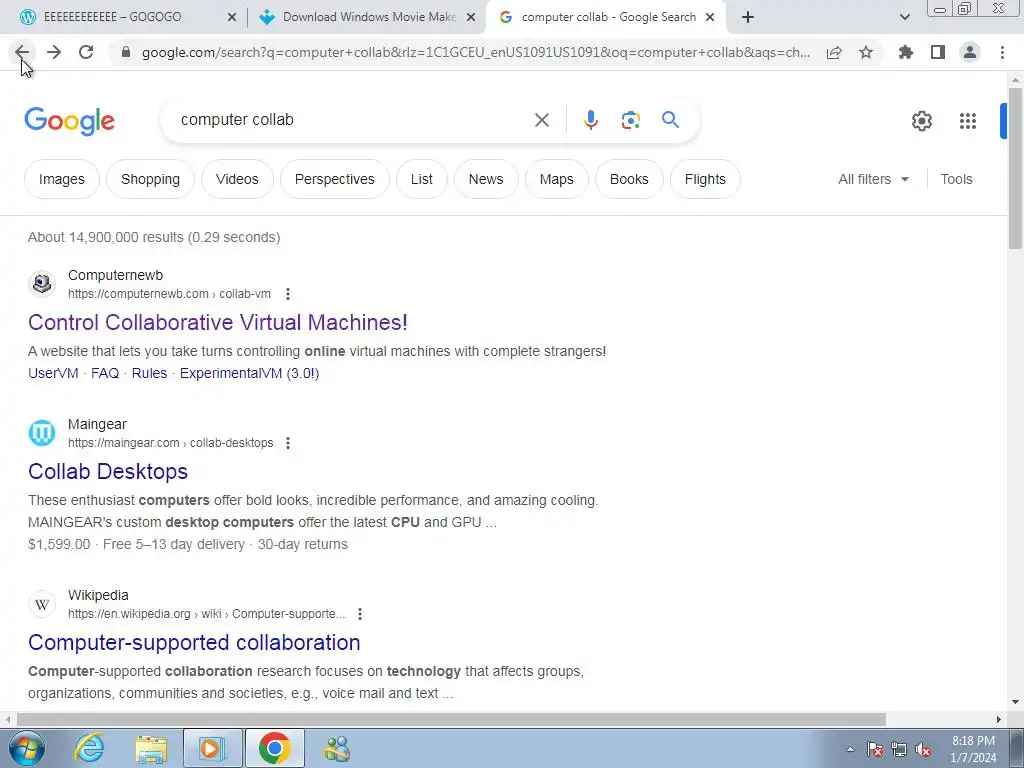Open Windows Media Player from the taskbar
Image resolution: width=1024 pixels, height=768 pixels.
pyautogui.click(x=212, y=748)
